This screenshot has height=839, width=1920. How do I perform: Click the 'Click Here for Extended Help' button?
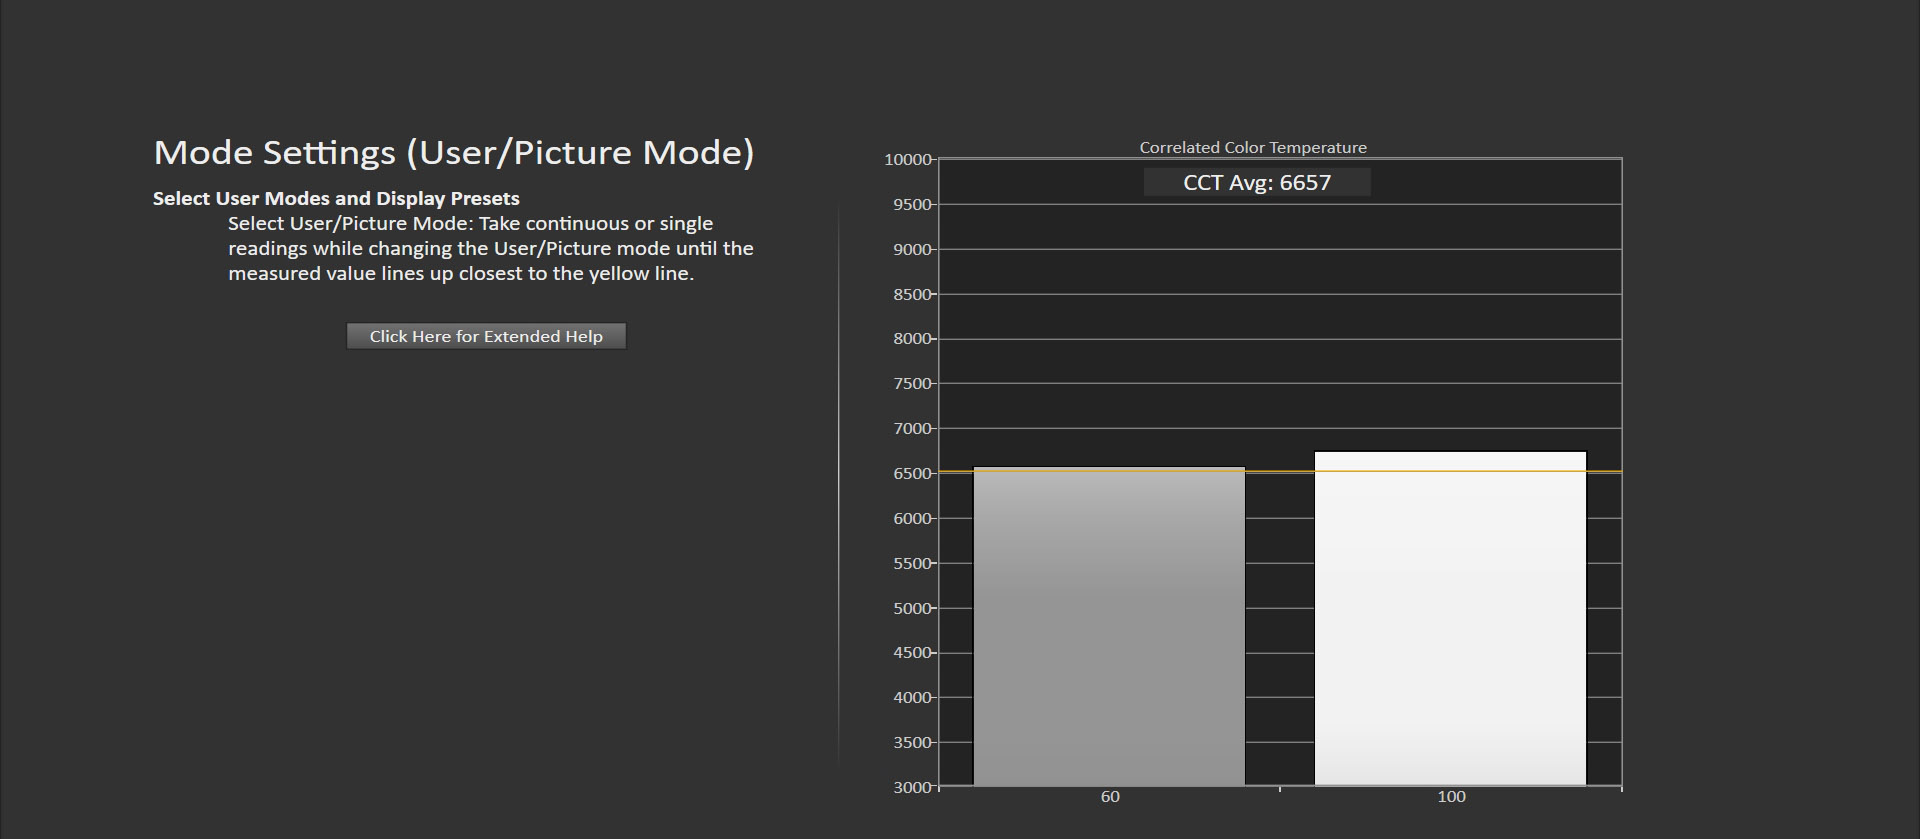coord(486,336)
